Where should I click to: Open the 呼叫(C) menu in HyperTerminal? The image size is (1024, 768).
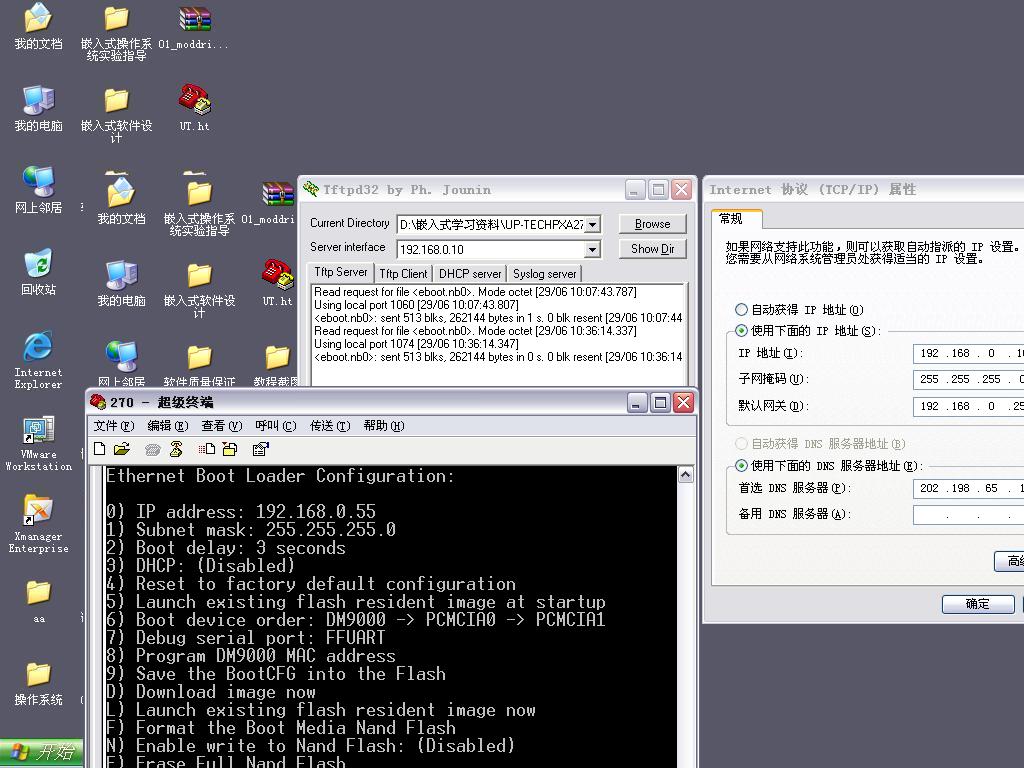pyautogui.click(x=276, y=426)
